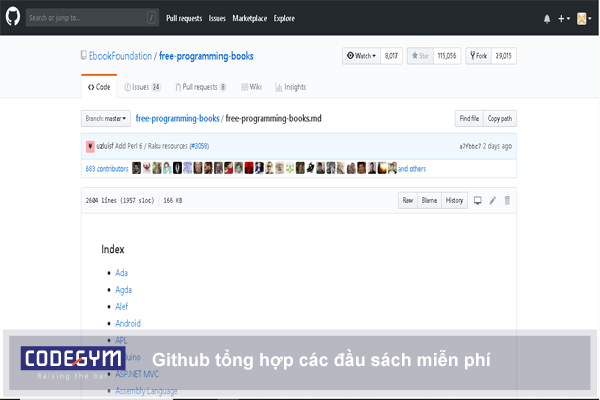Switch to the Code tab
This screenshot has width=600, height=400.
coord(99,87)
